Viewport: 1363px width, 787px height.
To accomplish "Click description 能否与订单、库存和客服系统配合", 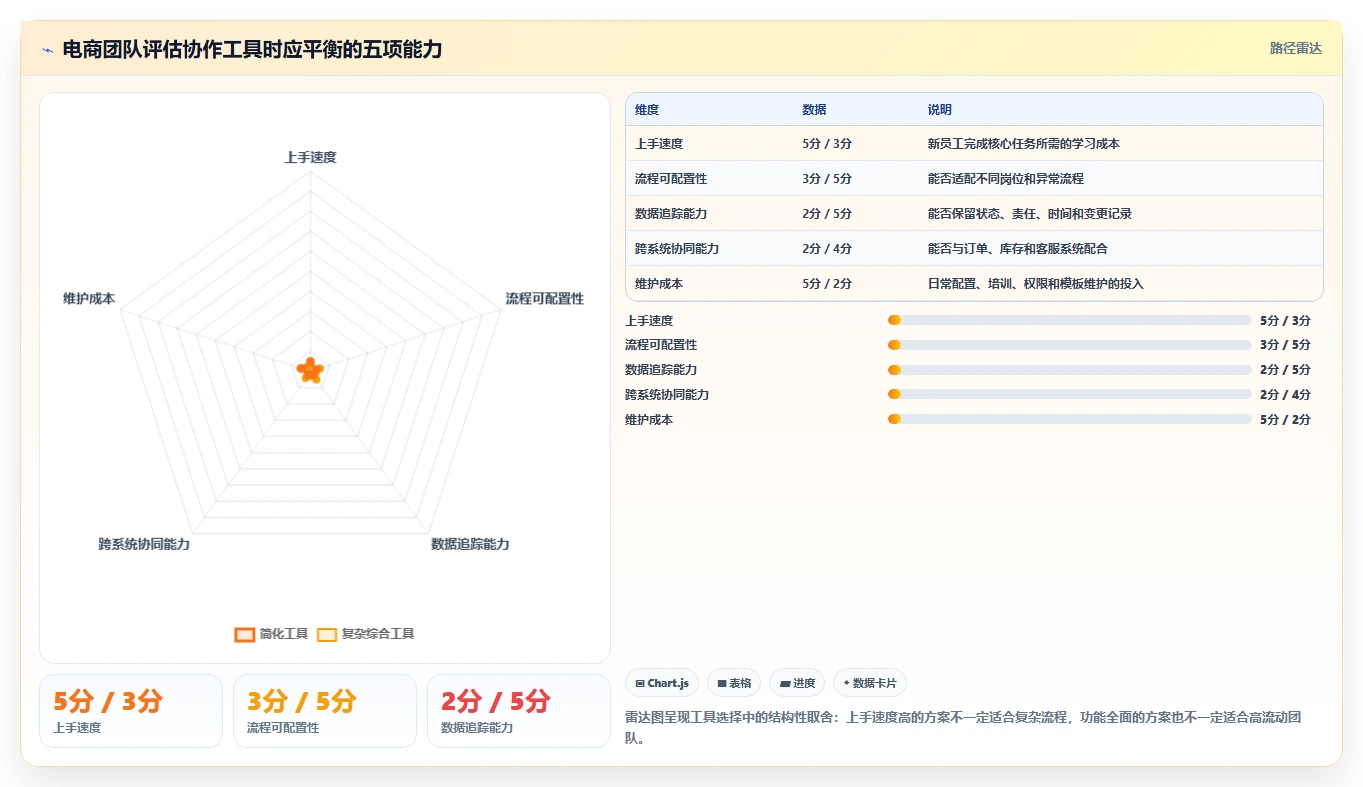I will click(x=1017, y=249).
